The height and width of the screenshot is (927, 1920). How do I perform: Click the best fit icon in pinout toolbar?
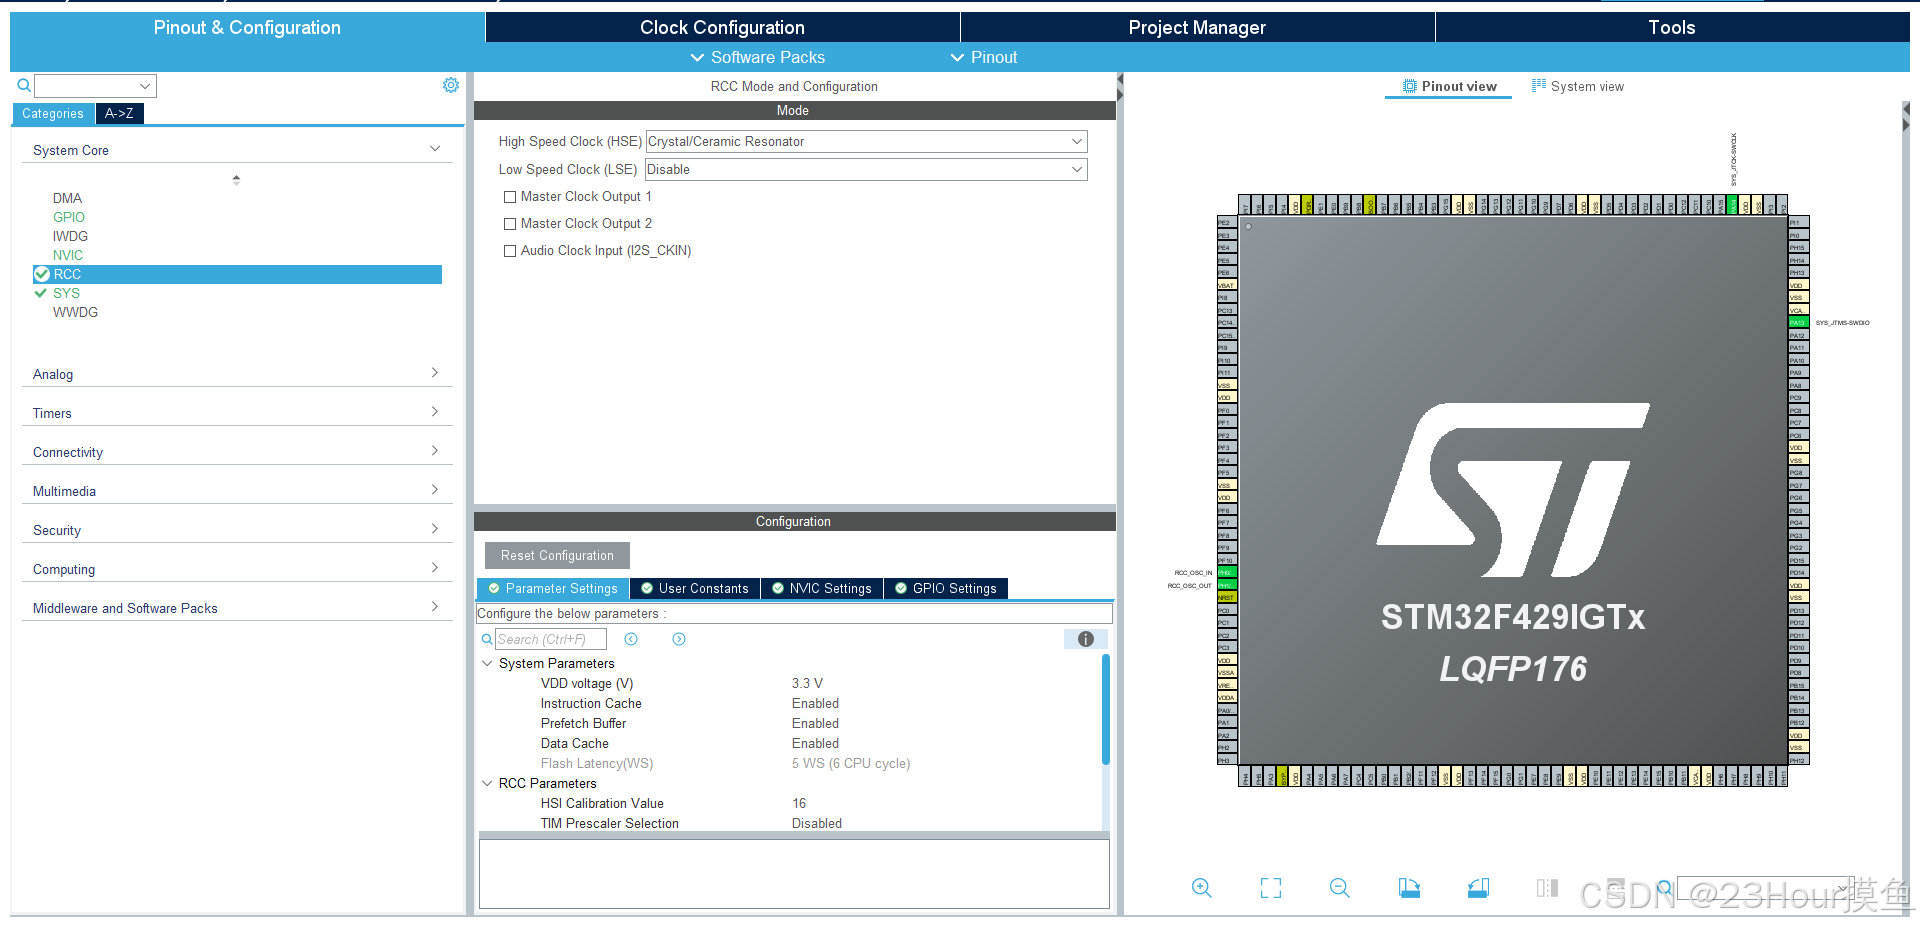[1270, 888]
